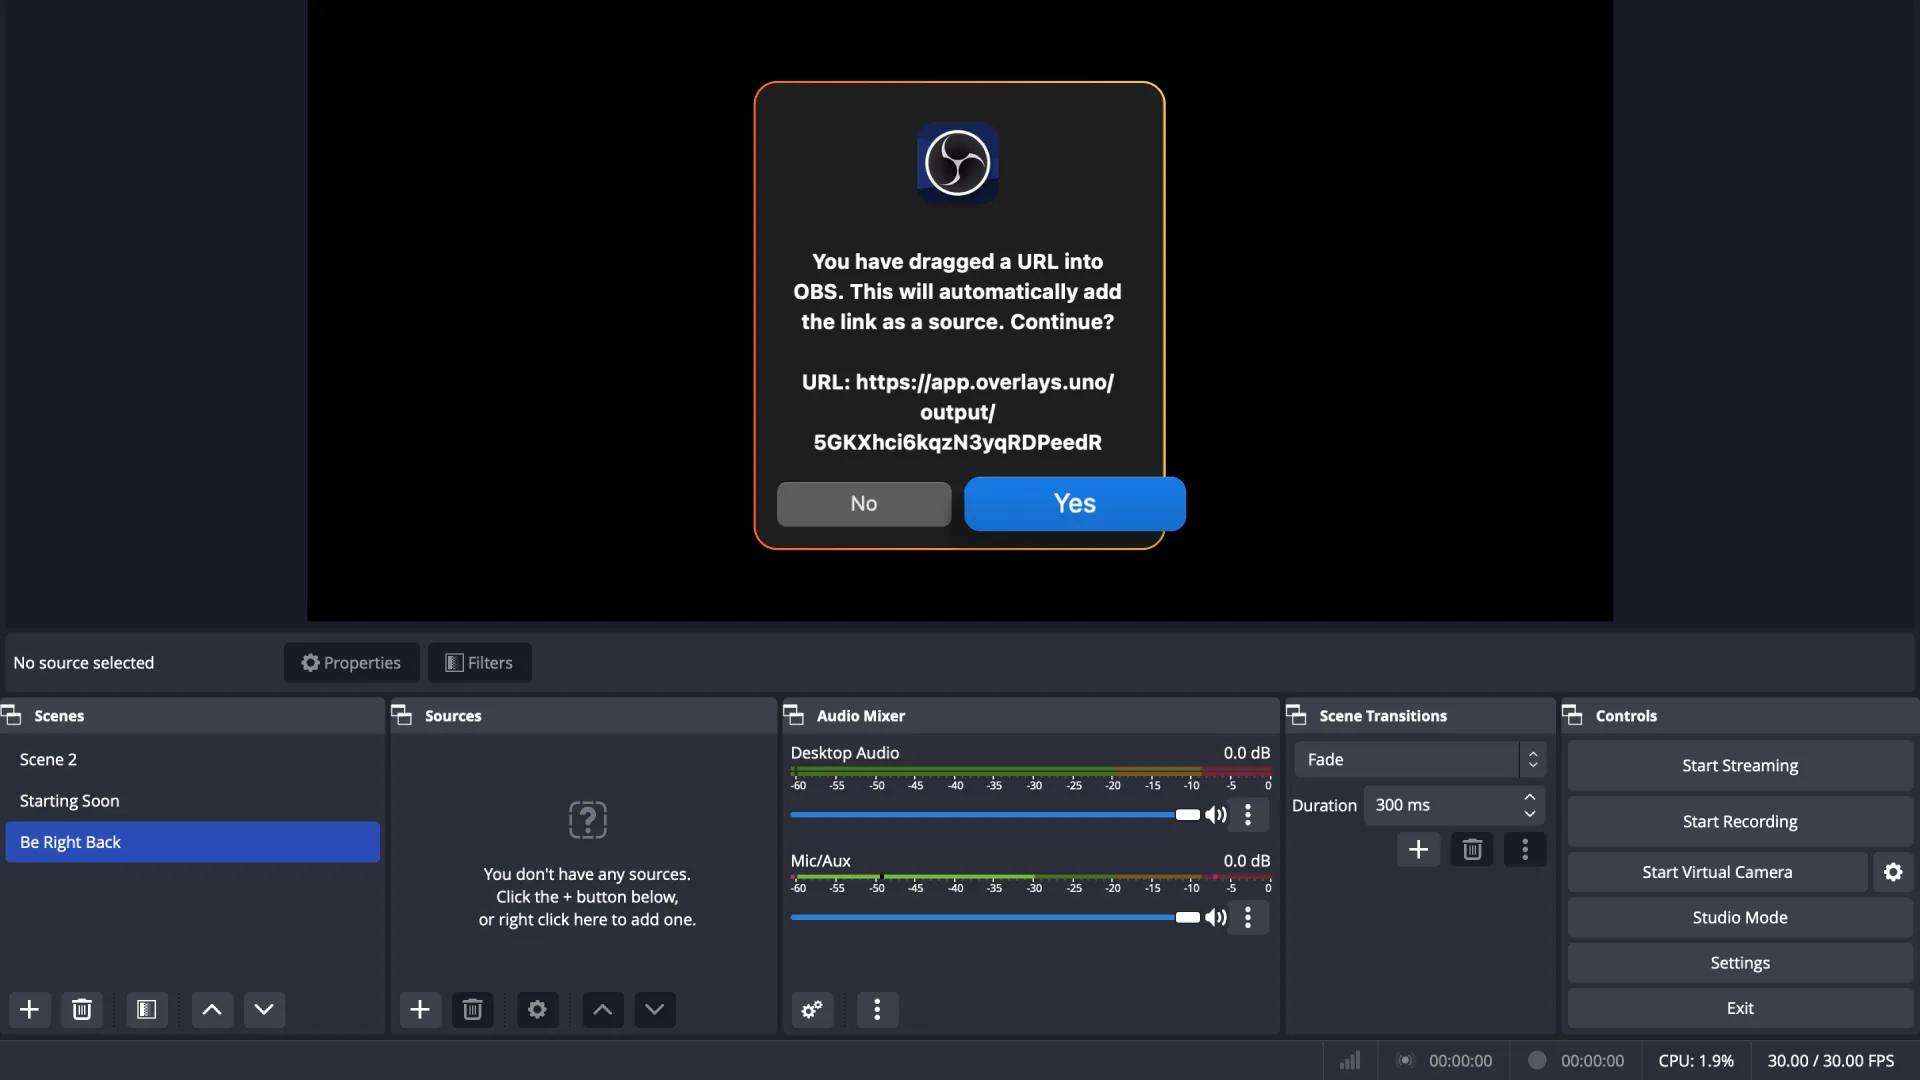Pop out the Sources dock icon
The width and height of the screenshot is (1920, 1080).
[401, 715]
